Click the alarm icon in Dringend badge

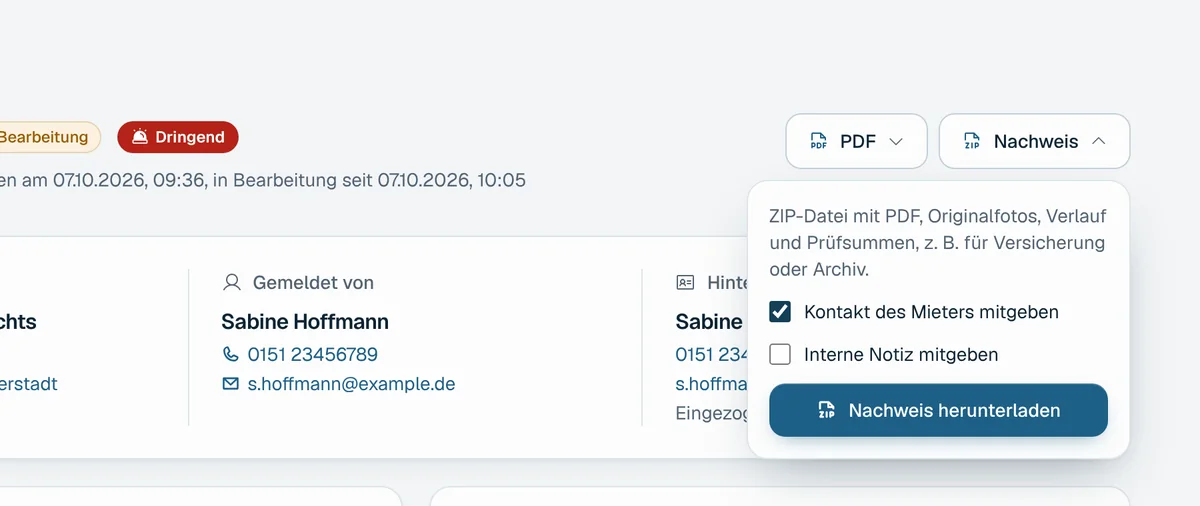tap(140, 137)
